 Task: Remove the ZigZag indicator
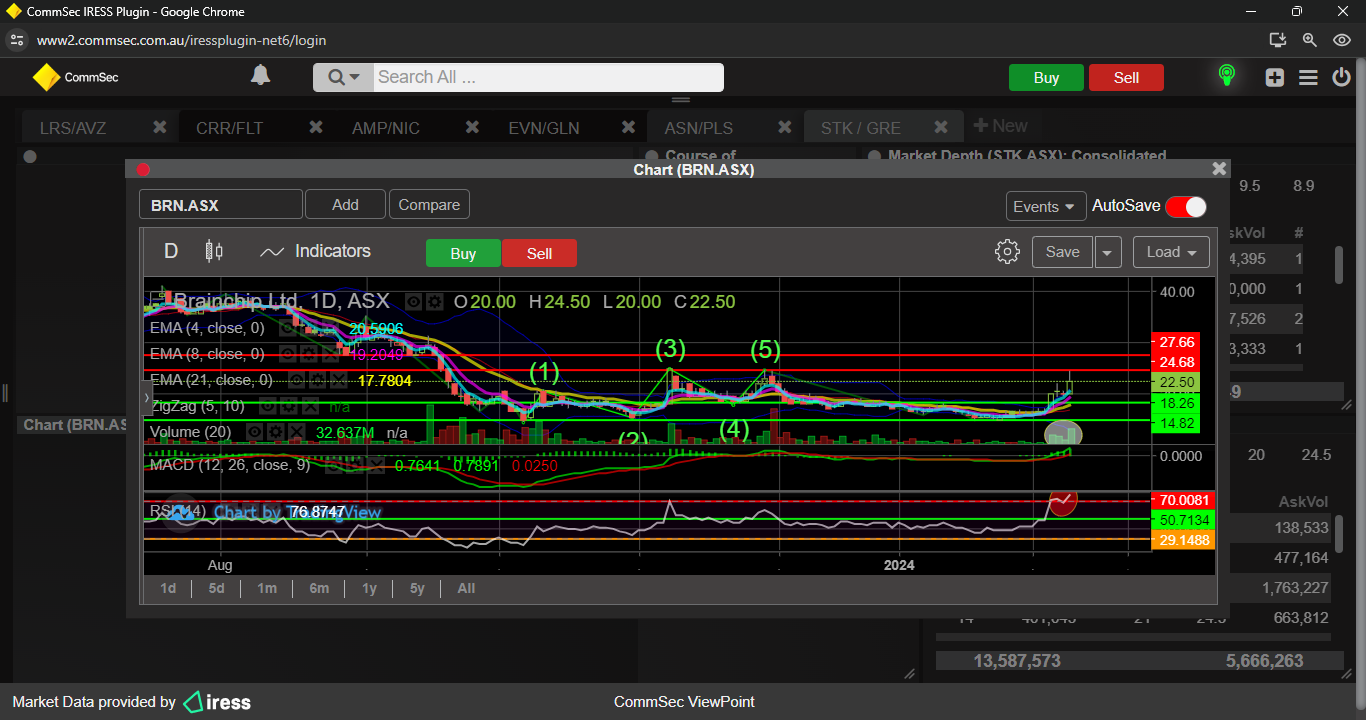pyautogui.click(x=310, y=406)
